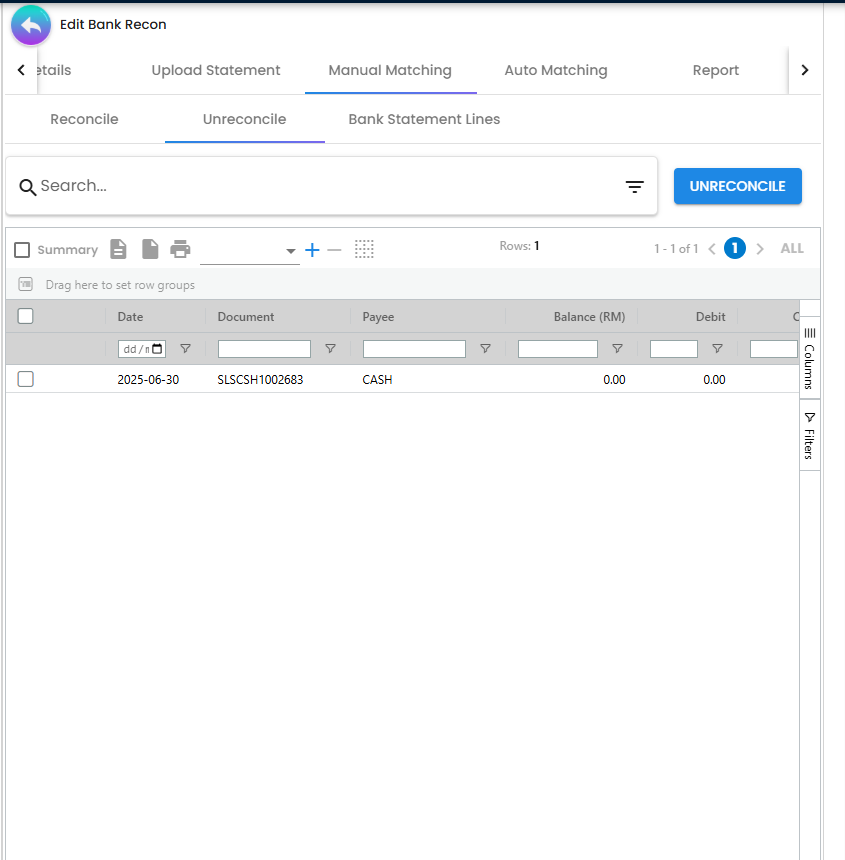Screen dimensions: 845x860
Task: Select the row checkbox for SLSCSH1002683
Action: [26, 379]
